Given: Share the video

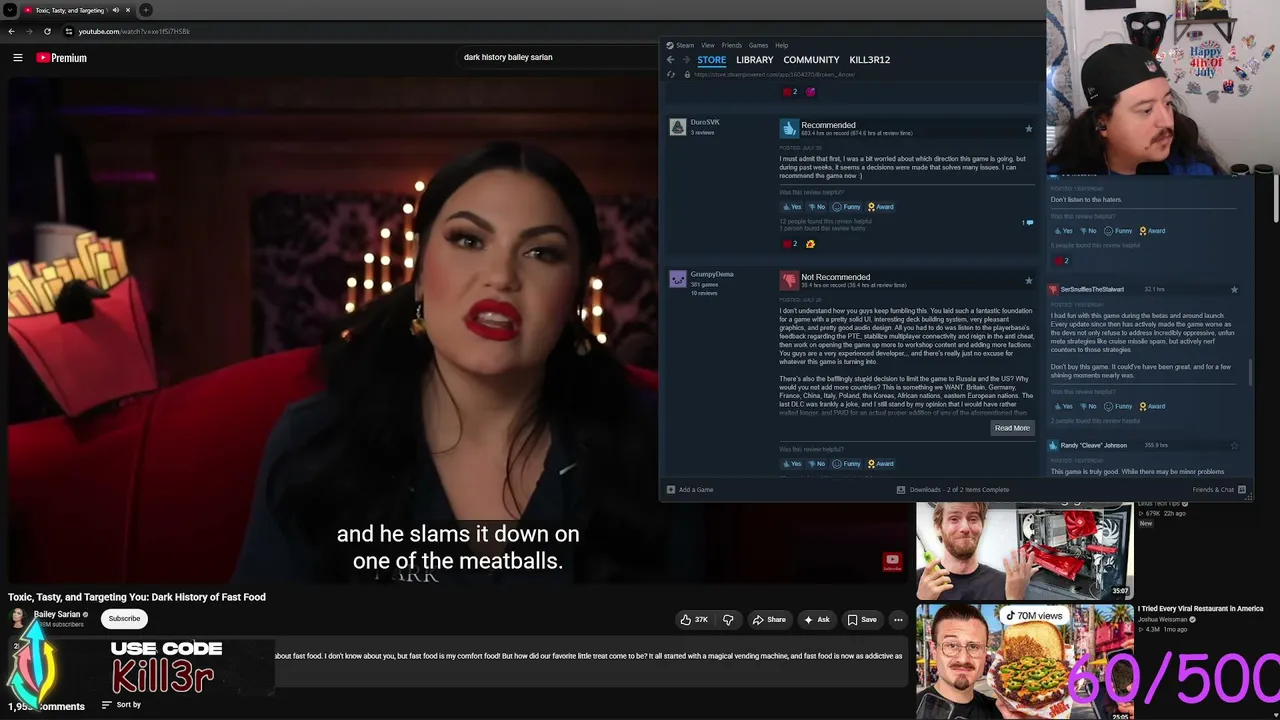Looking at the screenshot, I should pos(769,620).
